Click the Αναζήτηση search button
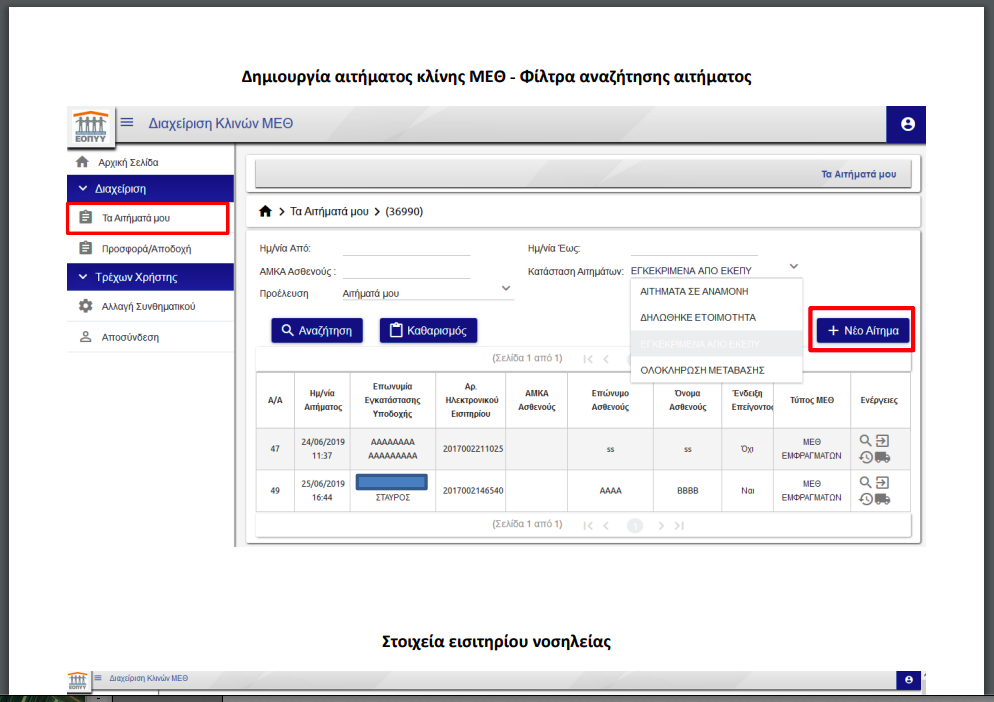The height and width of the screenshot is (702, 994). (x=317, y=330)
